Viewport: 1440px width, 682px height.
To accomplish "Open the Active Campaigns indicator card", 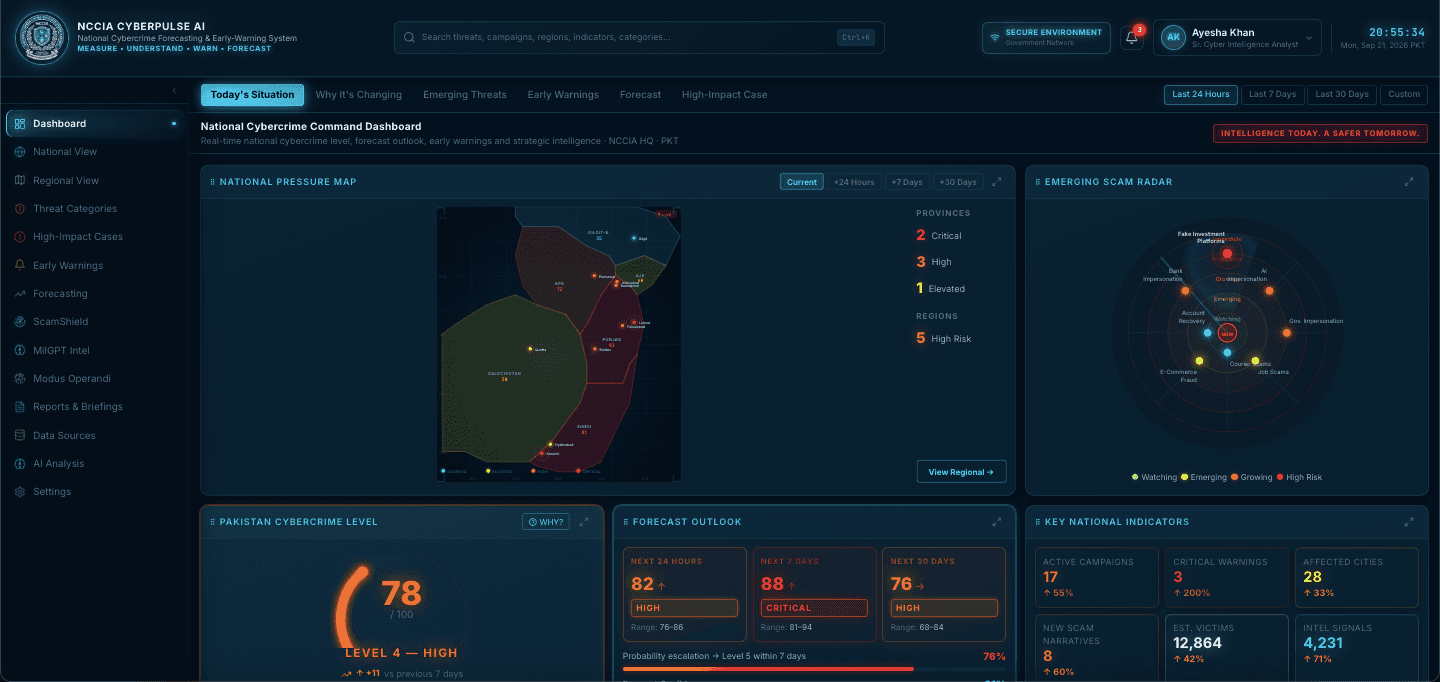I will click(1097, 577).
